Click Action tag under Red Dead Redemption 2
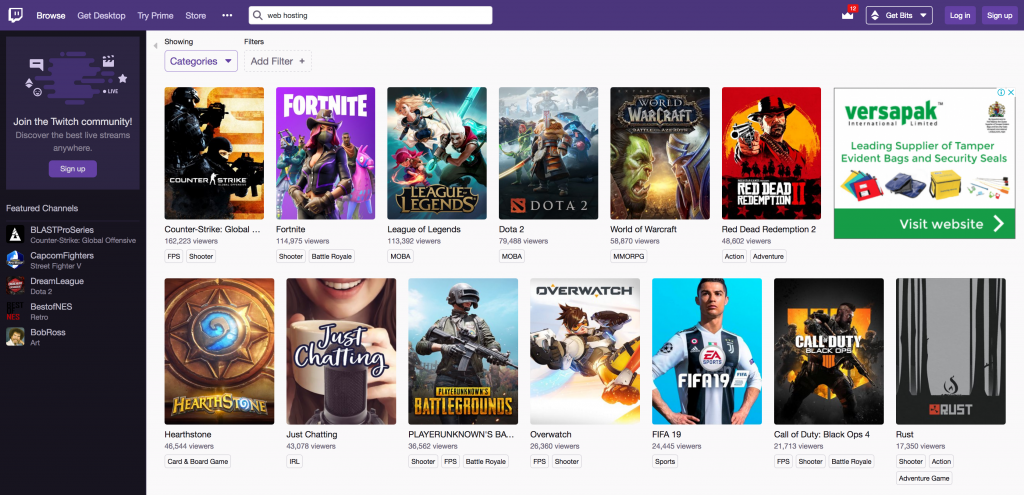This screenshot has height=495, width=1024. [x=735, y=257]
